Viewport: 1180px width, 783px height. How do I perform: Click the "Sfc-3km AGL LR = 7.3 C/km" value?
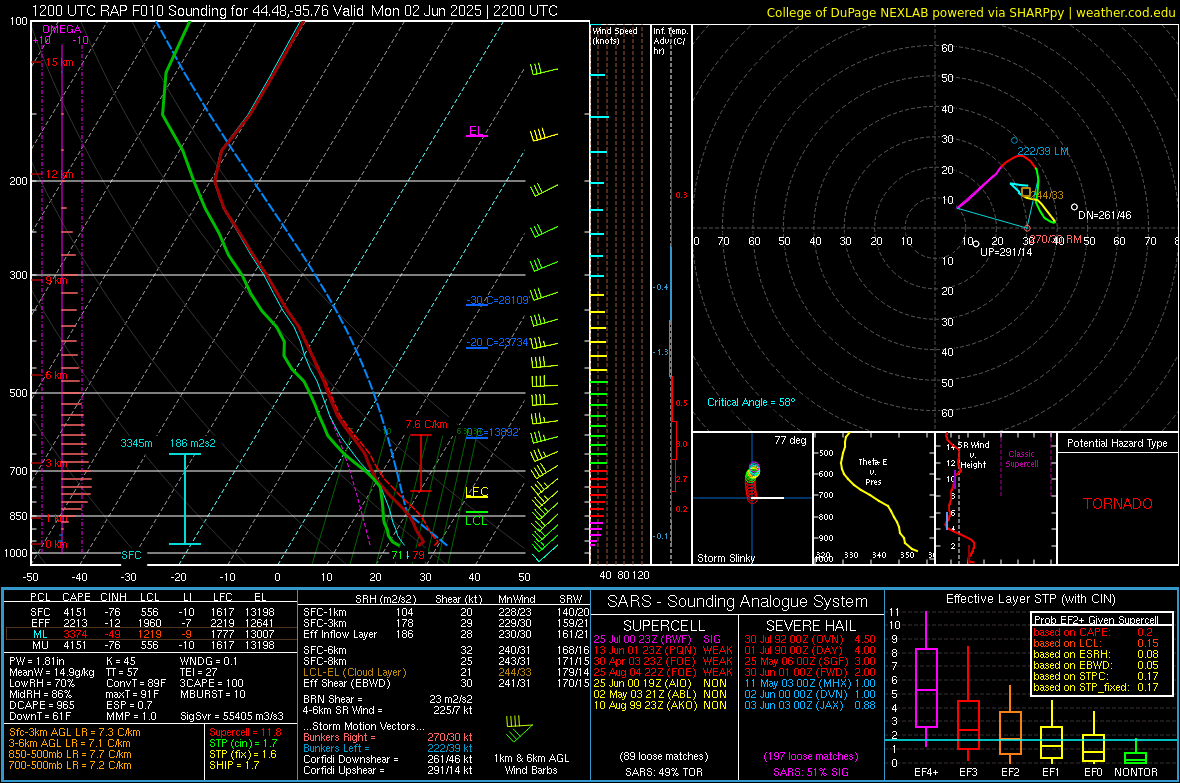(75, 732)
